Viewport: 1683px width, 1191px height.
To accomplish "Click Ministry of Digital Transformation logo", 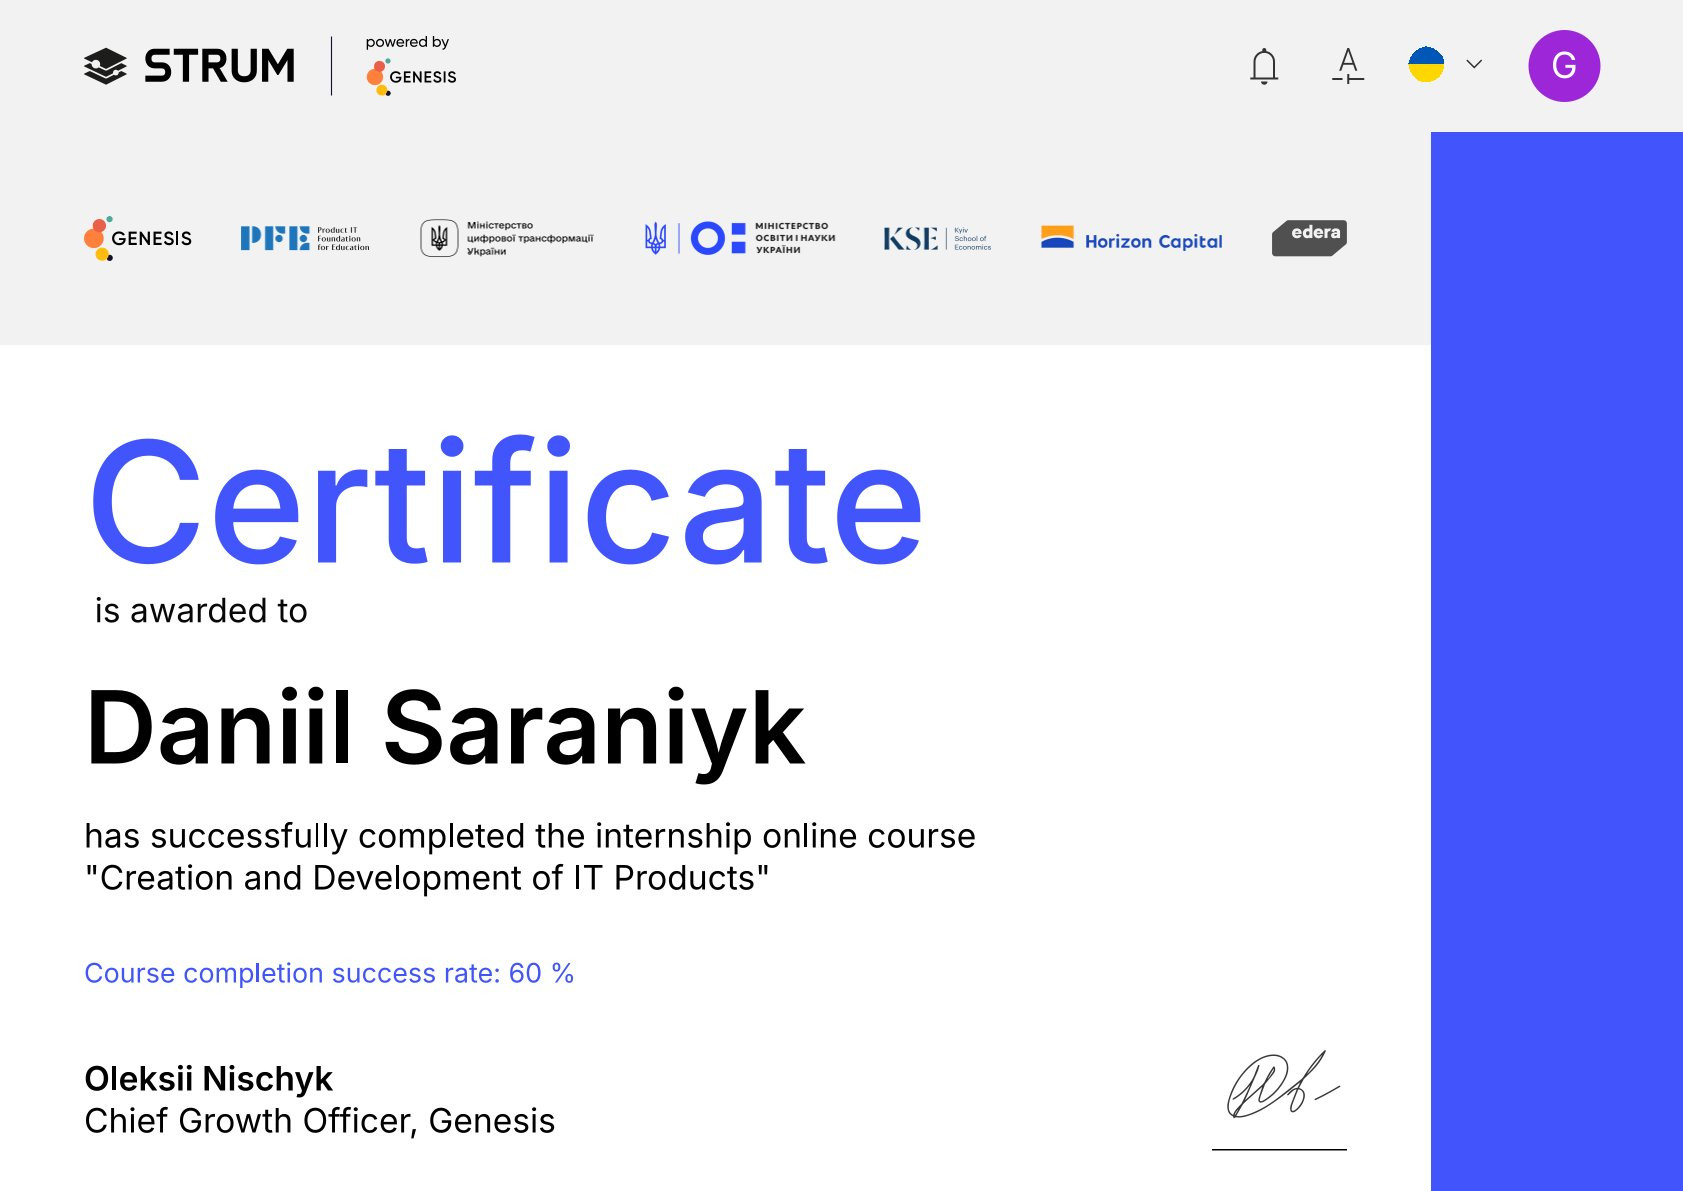I will [507, 238].
